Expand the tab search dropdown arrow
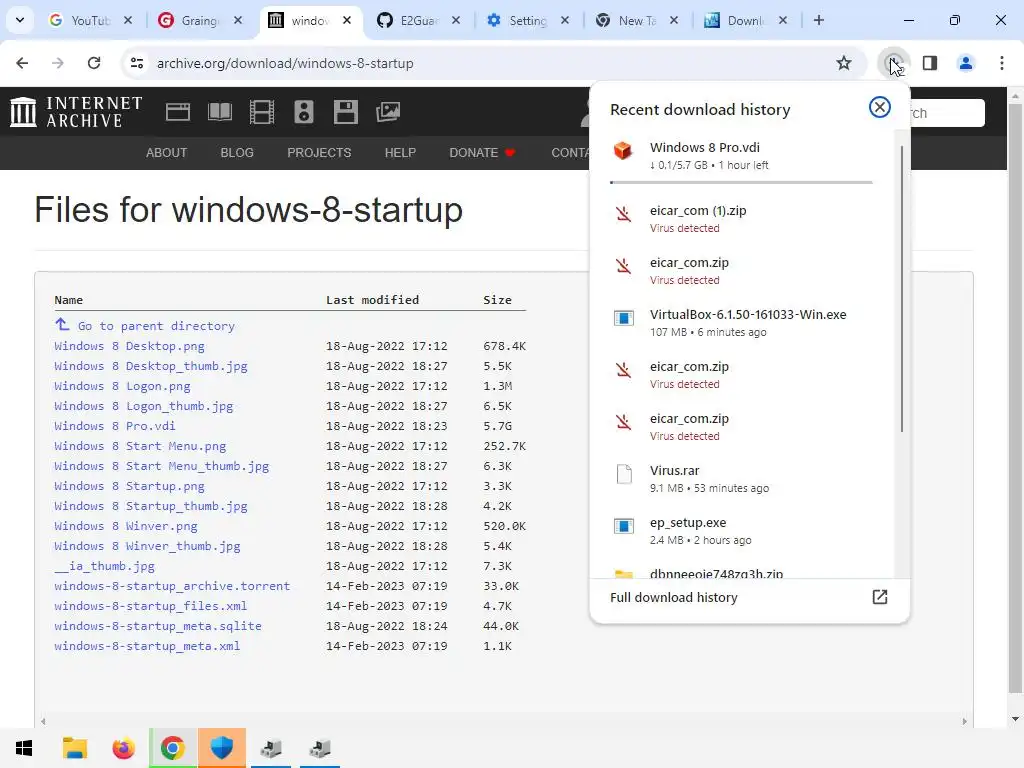Viewport: 1024px width, 768px height. click(20, 20)
